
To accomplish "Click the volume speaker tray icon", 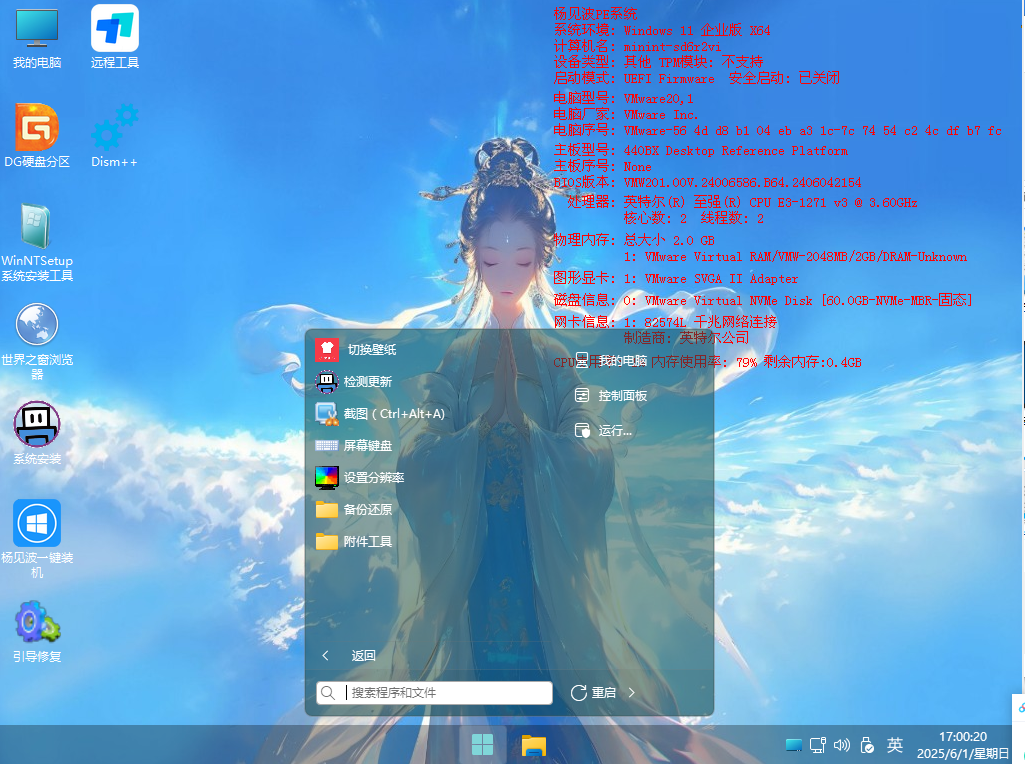I will 842,745.
